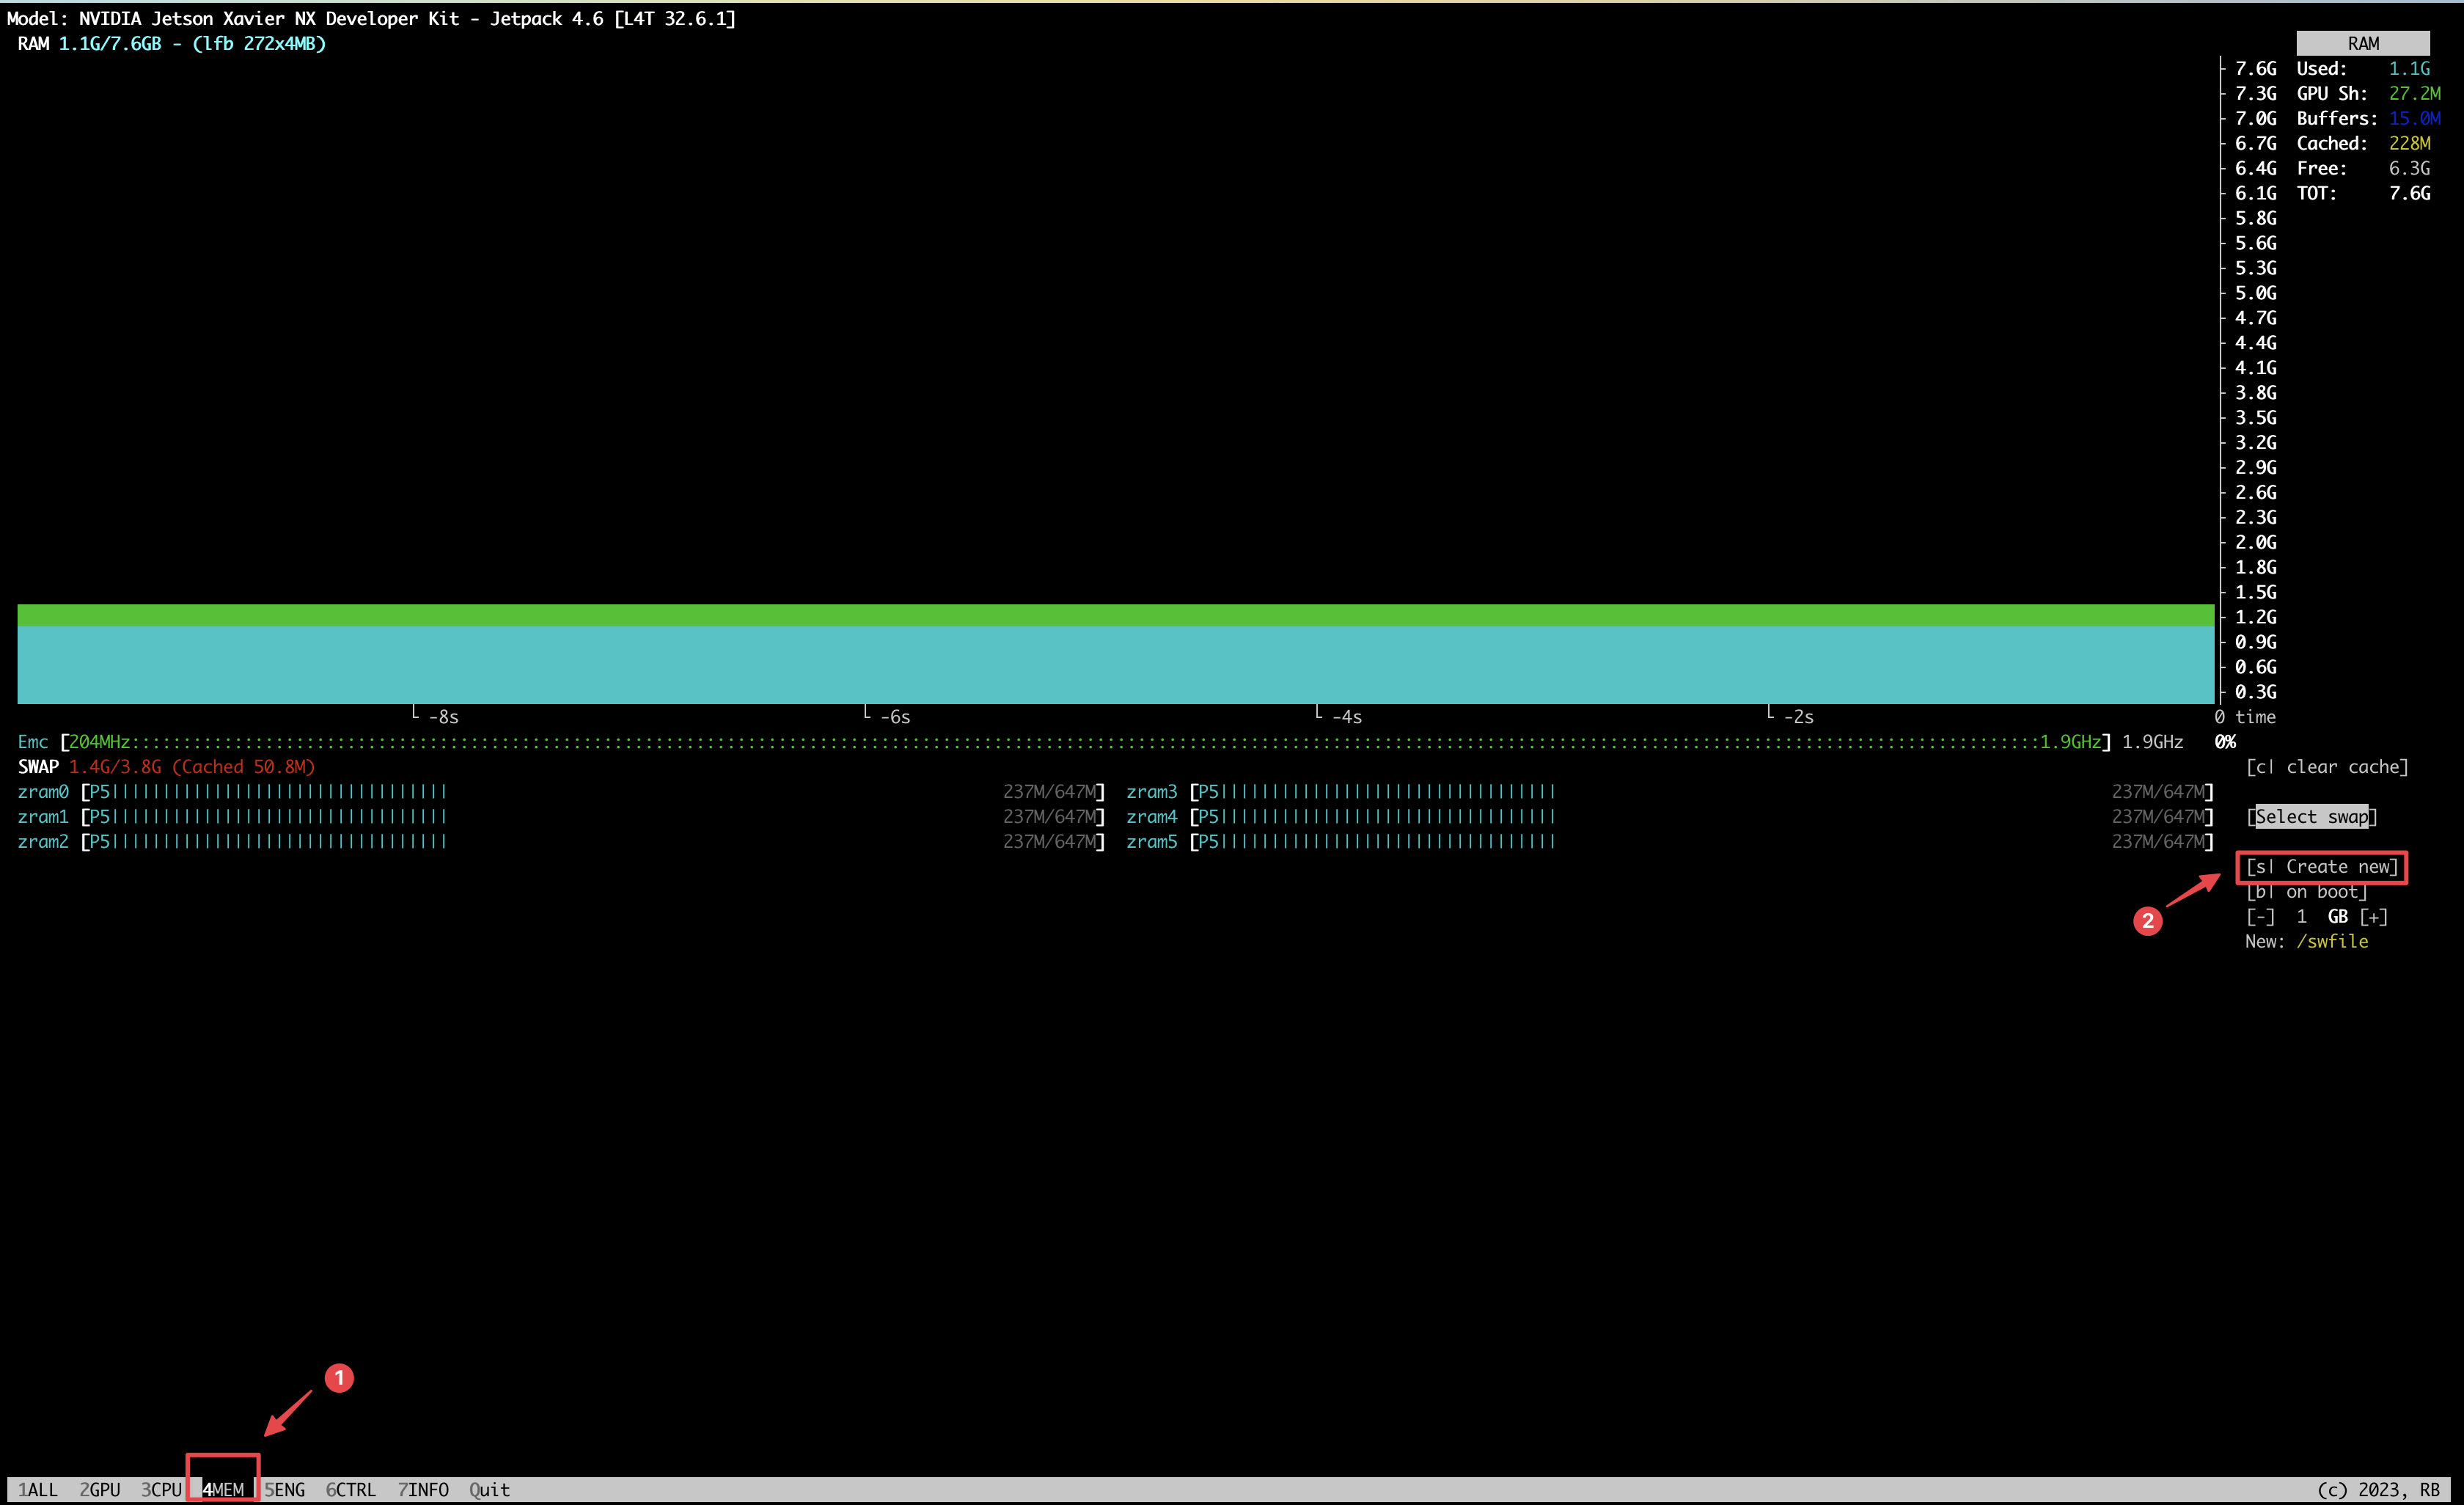Click the Free 6.3G value
2464x1505 pixels.
[x=2409, y=168]
